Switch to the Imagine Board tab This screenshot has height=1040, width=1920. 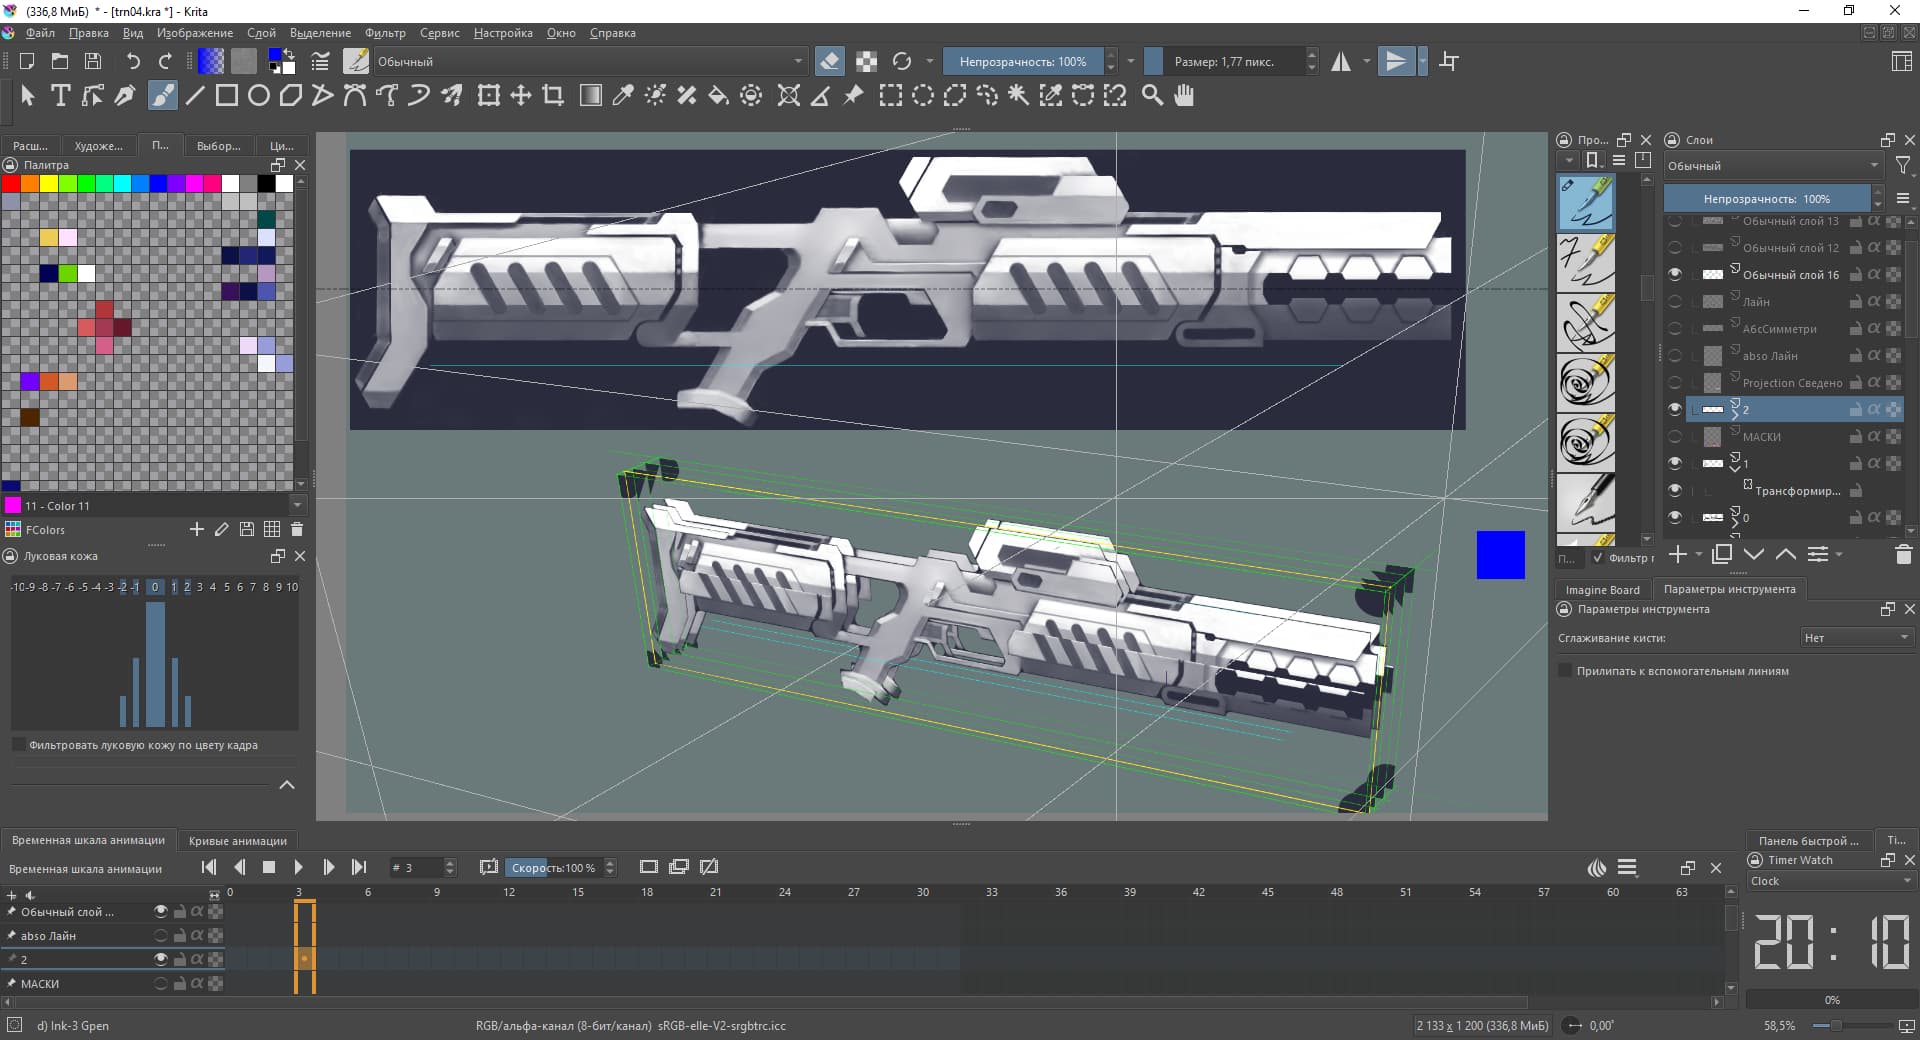(x=1602, y=590)
